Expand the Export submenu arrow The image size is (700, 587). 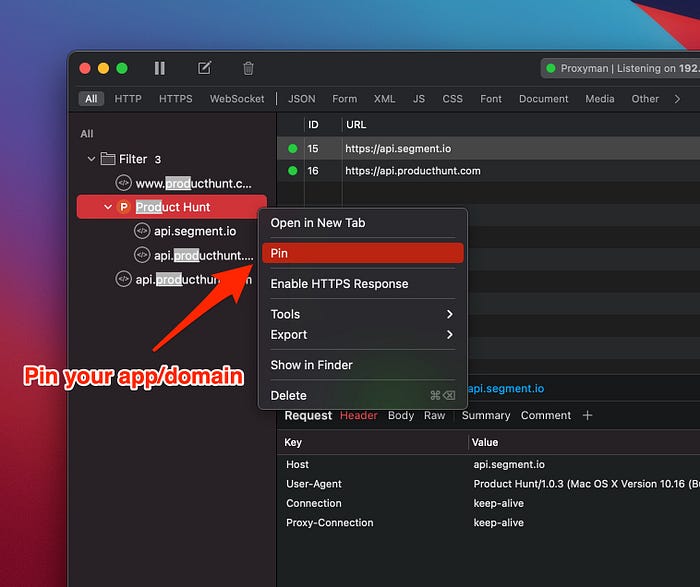pos(450,334)
